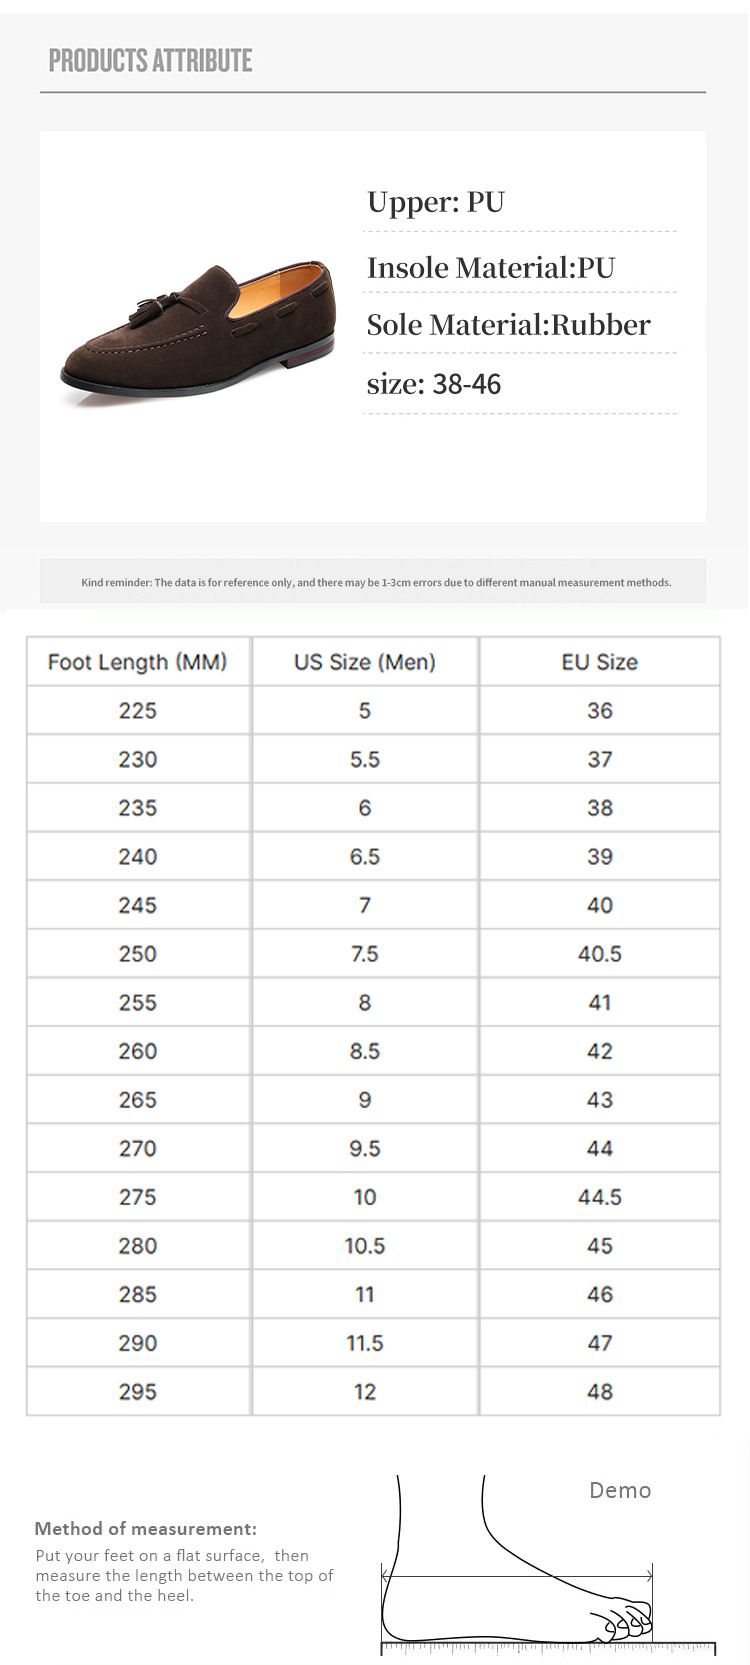The image size is (750, 1665).
Task: Click the Sole Material:Rubber attribute line
Action: click(x=508, y=325)
